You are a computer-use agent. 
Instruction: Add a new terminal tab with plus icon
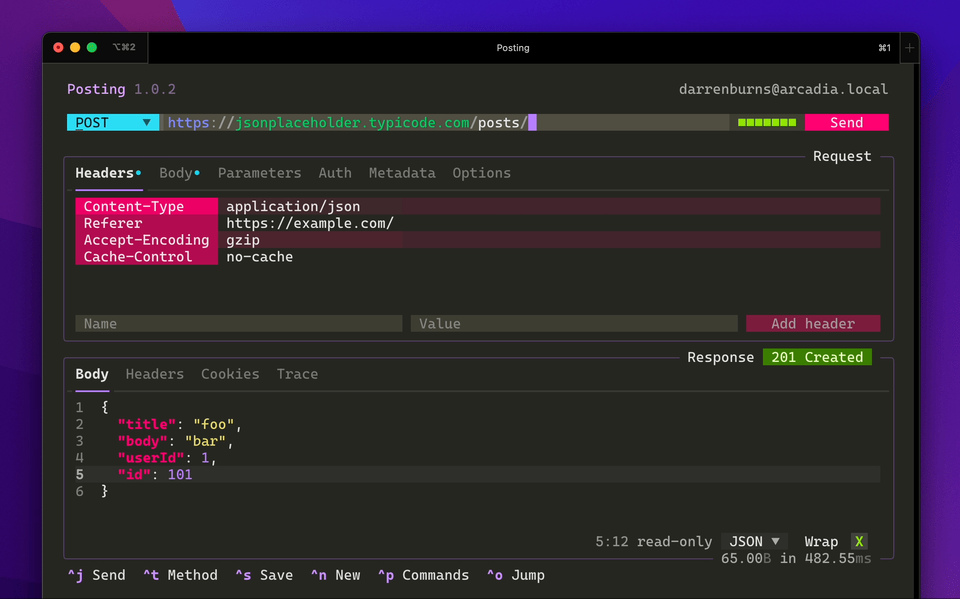910,48
